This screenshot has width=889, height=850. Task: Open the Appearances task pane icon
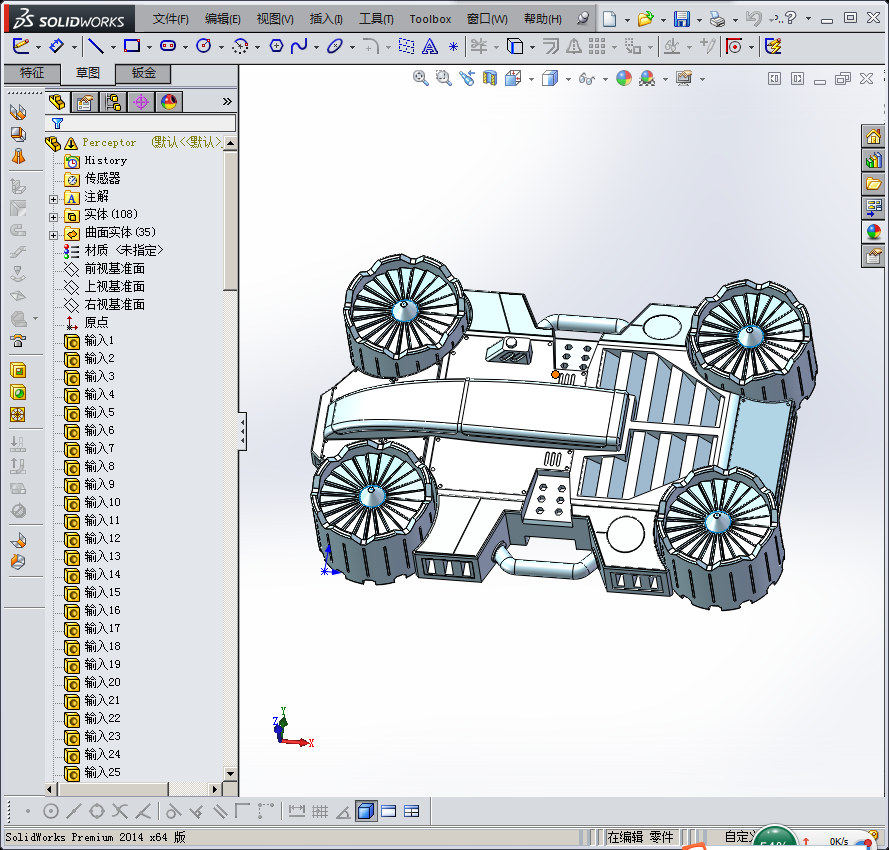point(873,232)
